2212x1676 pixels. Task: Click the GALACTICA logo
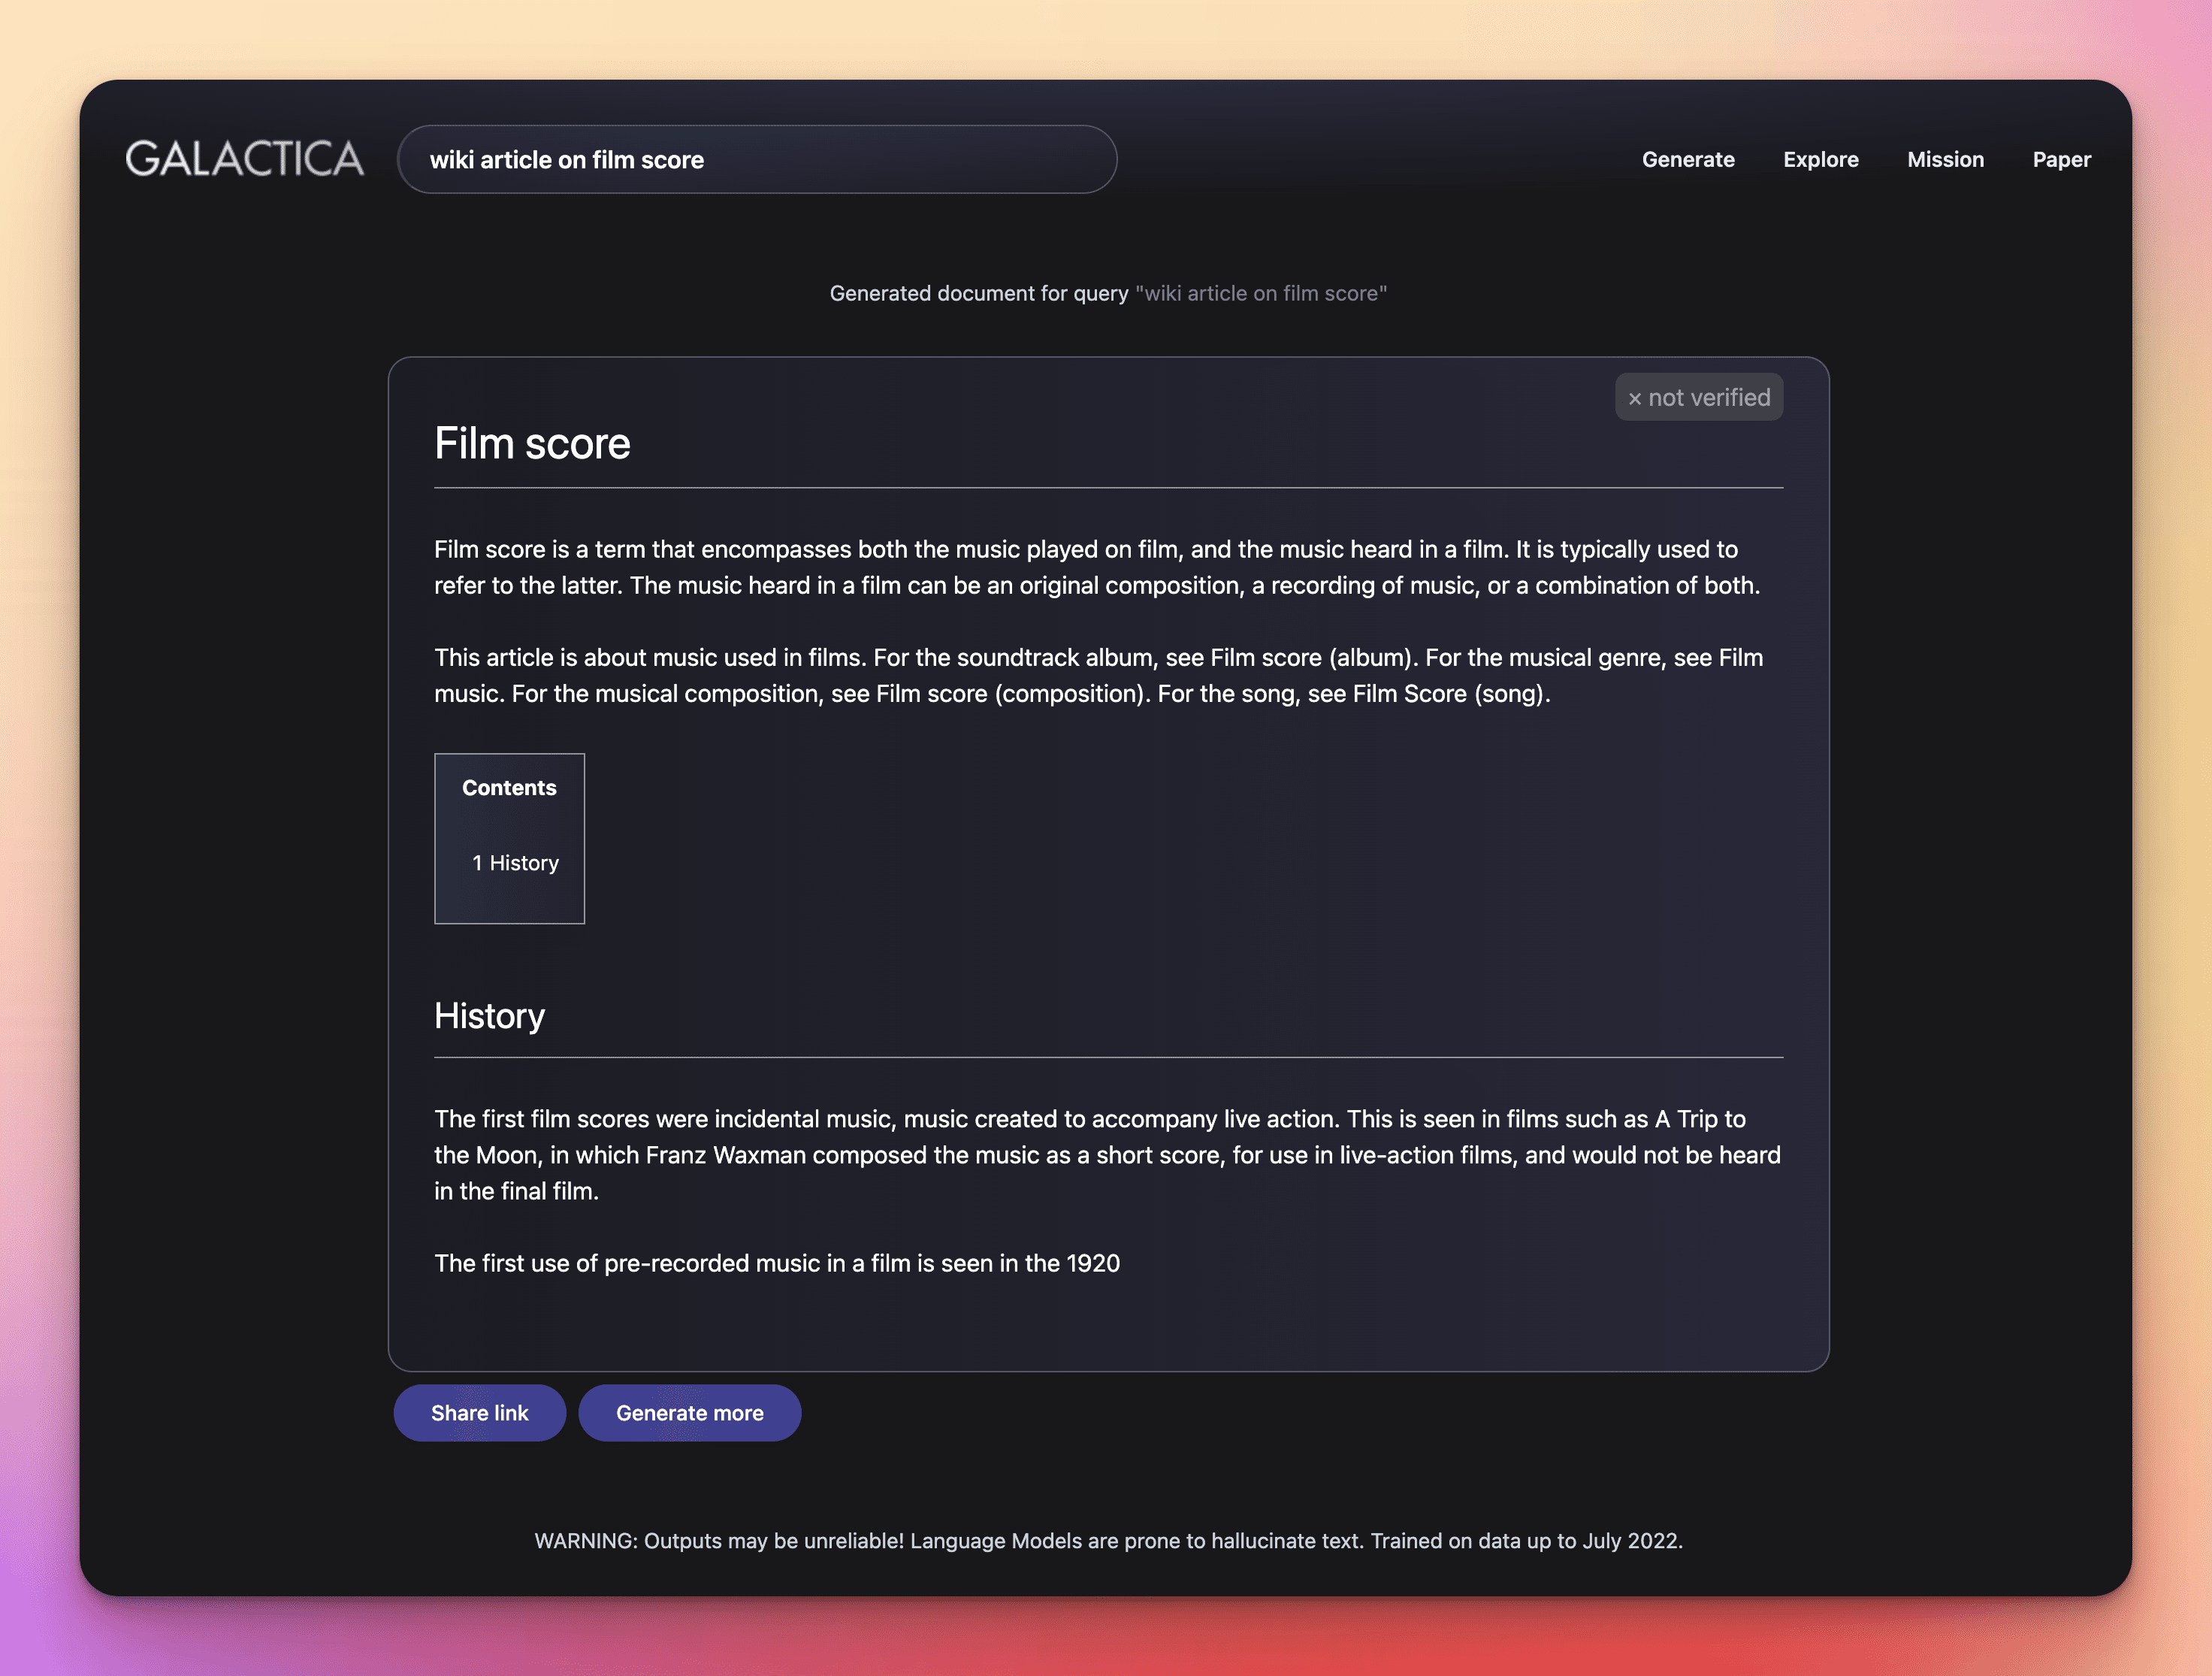coord(245,159)
